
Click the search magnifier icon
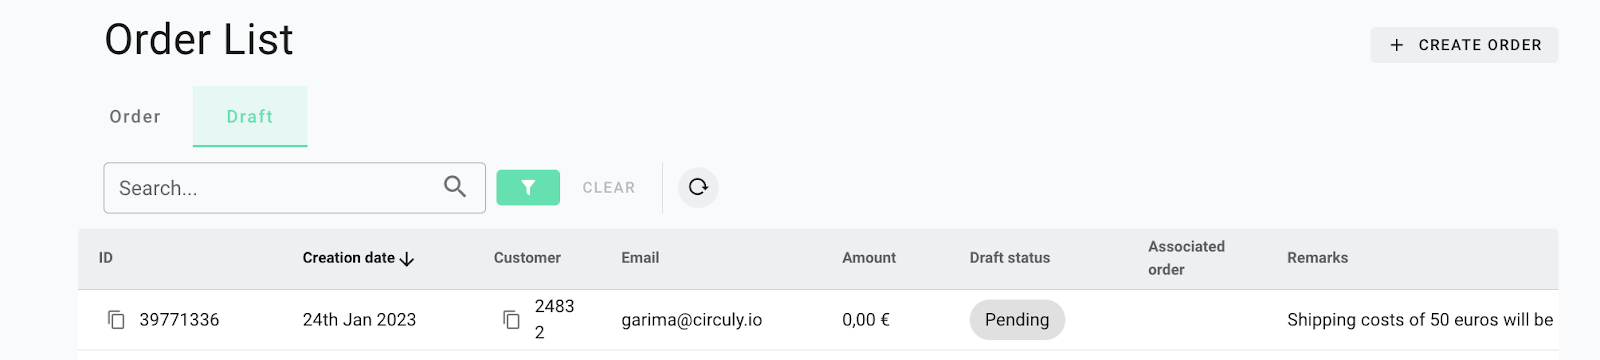[455, 187]
